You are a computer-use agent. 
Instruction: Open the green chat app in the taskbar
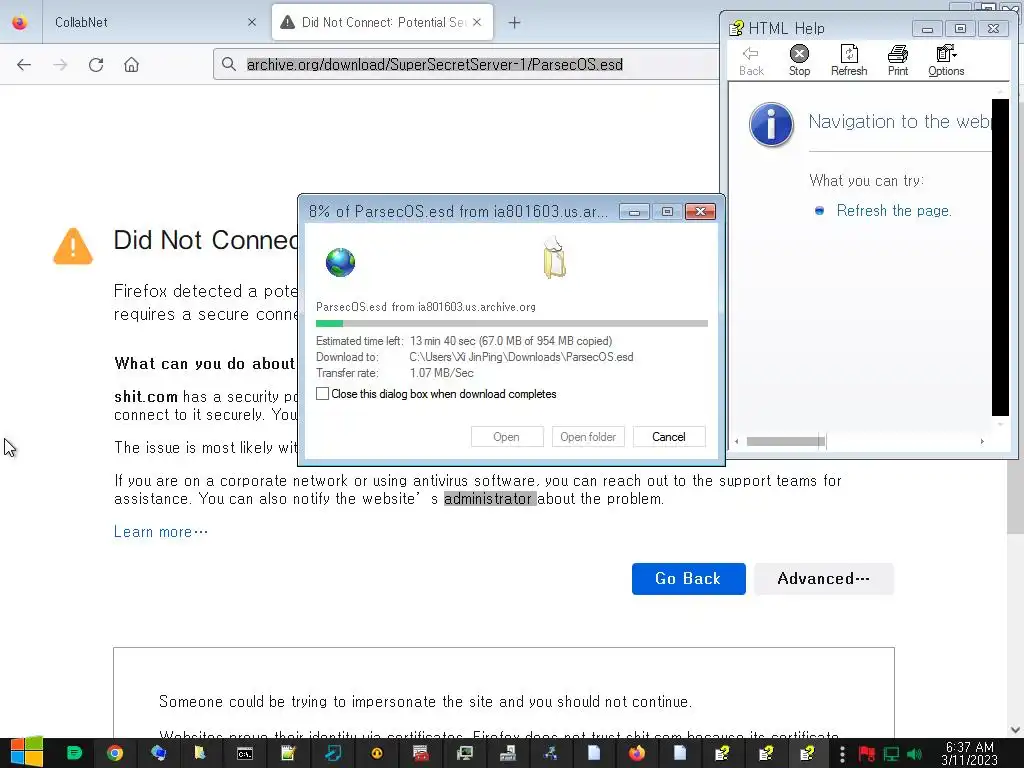[74, 754]
